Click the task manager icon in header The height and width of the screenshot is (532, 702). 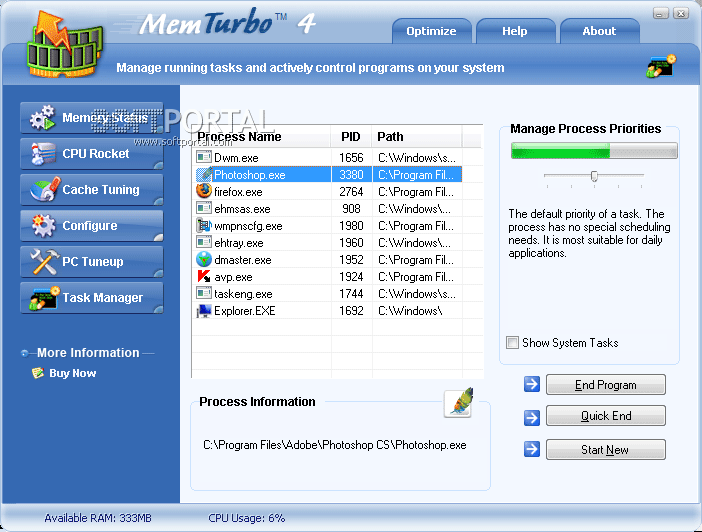(661, 66)
